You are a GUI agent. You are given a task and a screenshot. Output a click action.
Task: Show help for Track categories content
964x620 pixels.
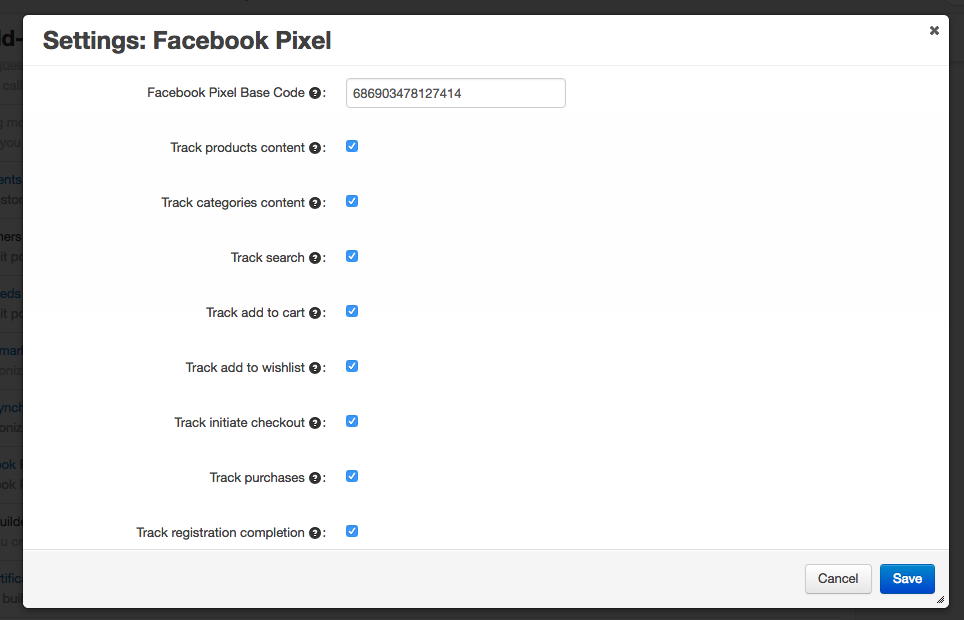tap(315, 203)
